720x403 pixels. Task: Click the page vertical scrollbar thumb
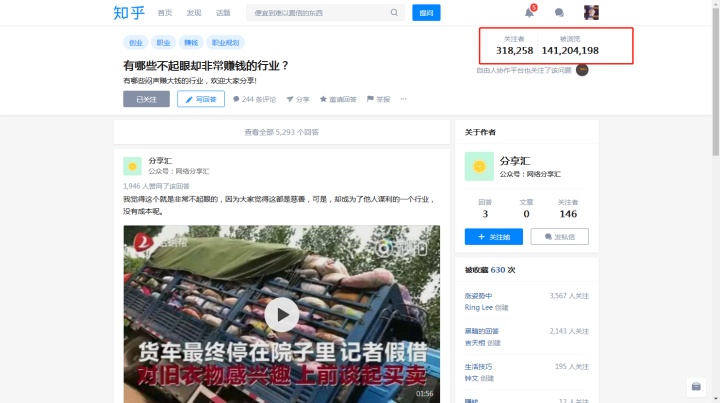716,83
